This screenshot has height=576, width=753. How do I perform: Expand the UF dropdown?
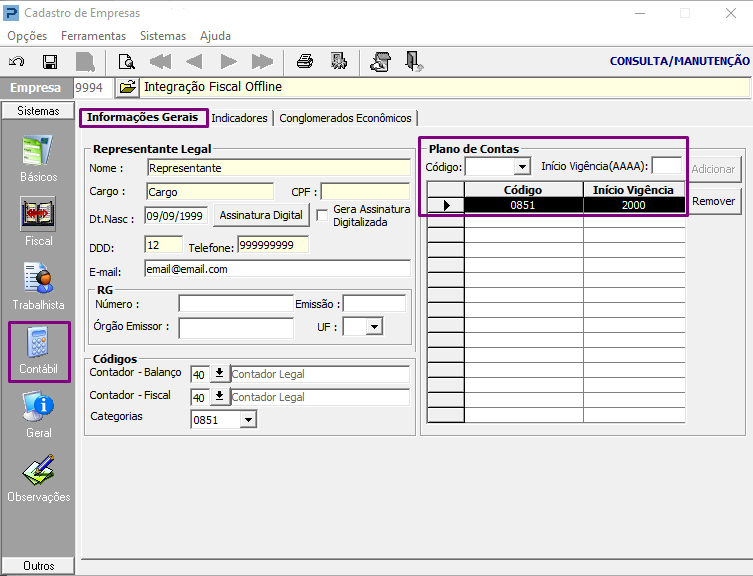(374, 327)
